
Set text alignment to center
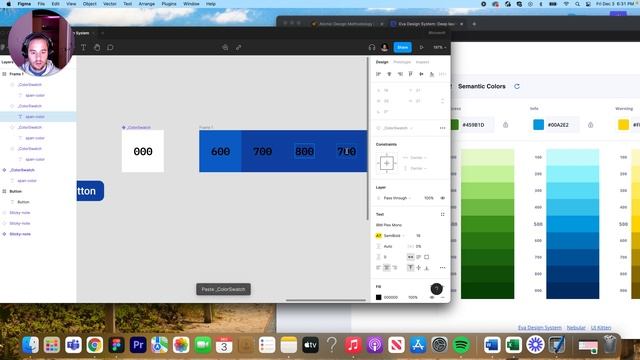387,268
